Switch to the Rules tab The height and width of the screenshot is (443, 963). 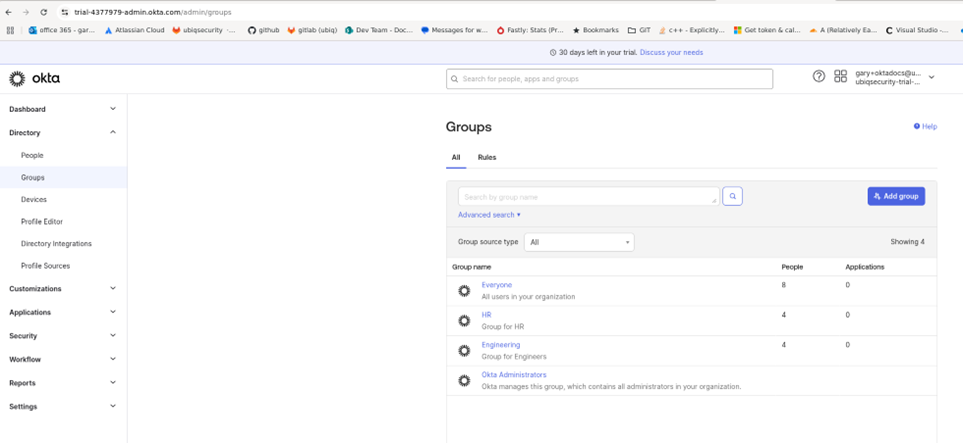click(x=487, y=157)
